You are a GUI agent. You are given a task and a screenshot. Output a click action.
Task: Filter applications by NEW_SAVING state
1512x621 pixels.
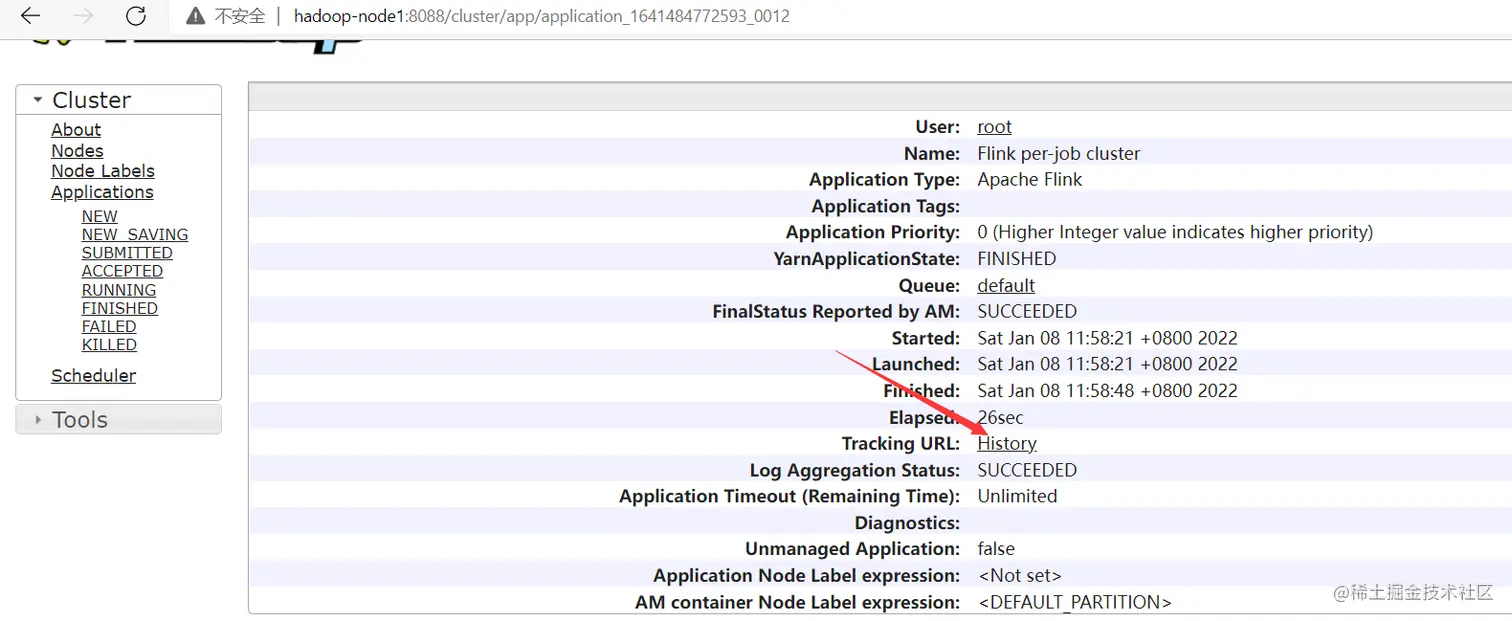pyautogui.click(x=135, y=235)
